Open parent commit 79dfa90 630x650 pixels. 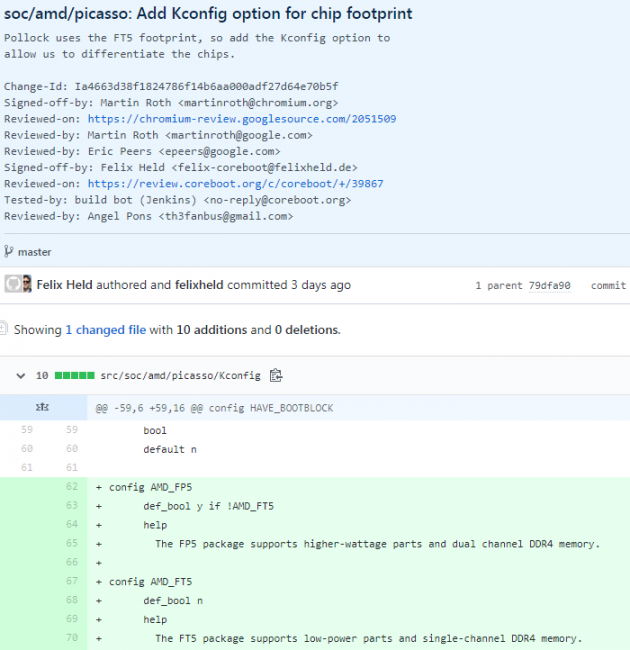pos(549,286)
